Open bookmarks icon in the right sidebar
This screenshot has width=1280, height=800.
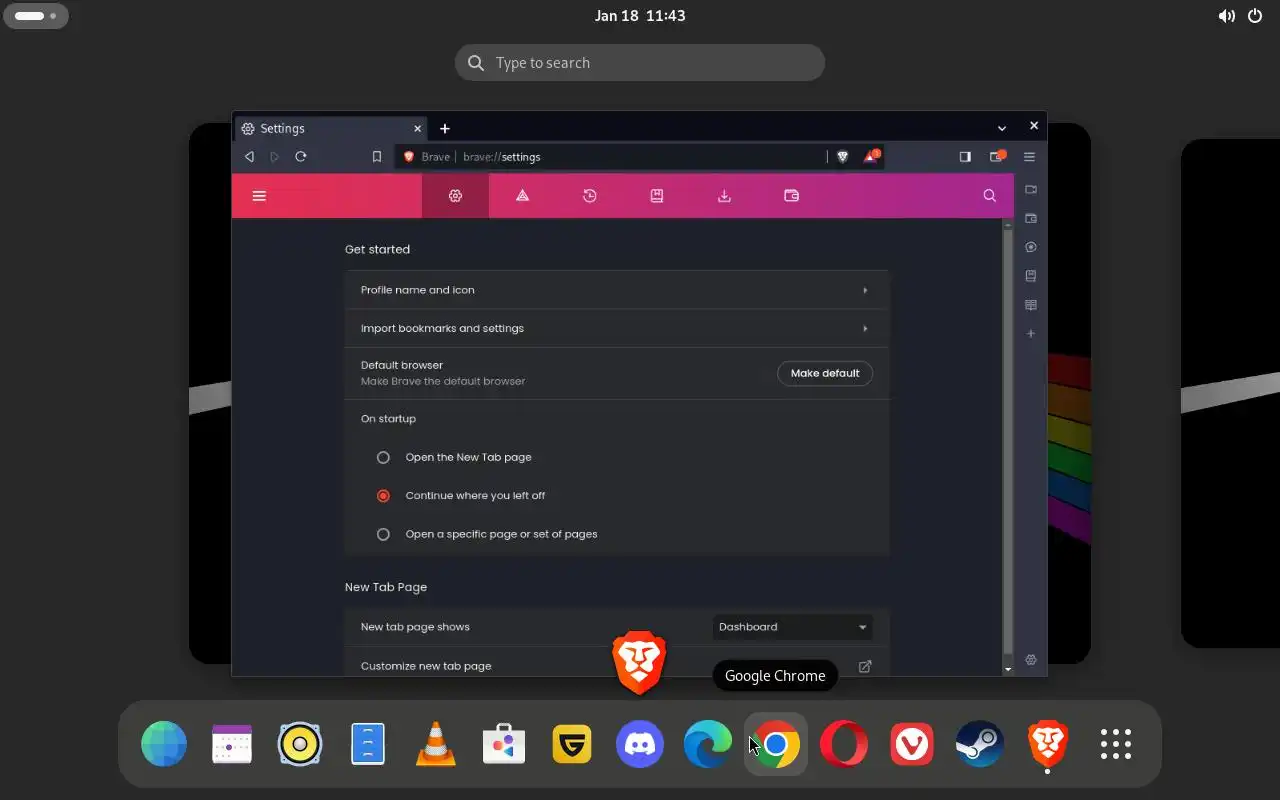pyautogui.click(x=1031, y=276)
